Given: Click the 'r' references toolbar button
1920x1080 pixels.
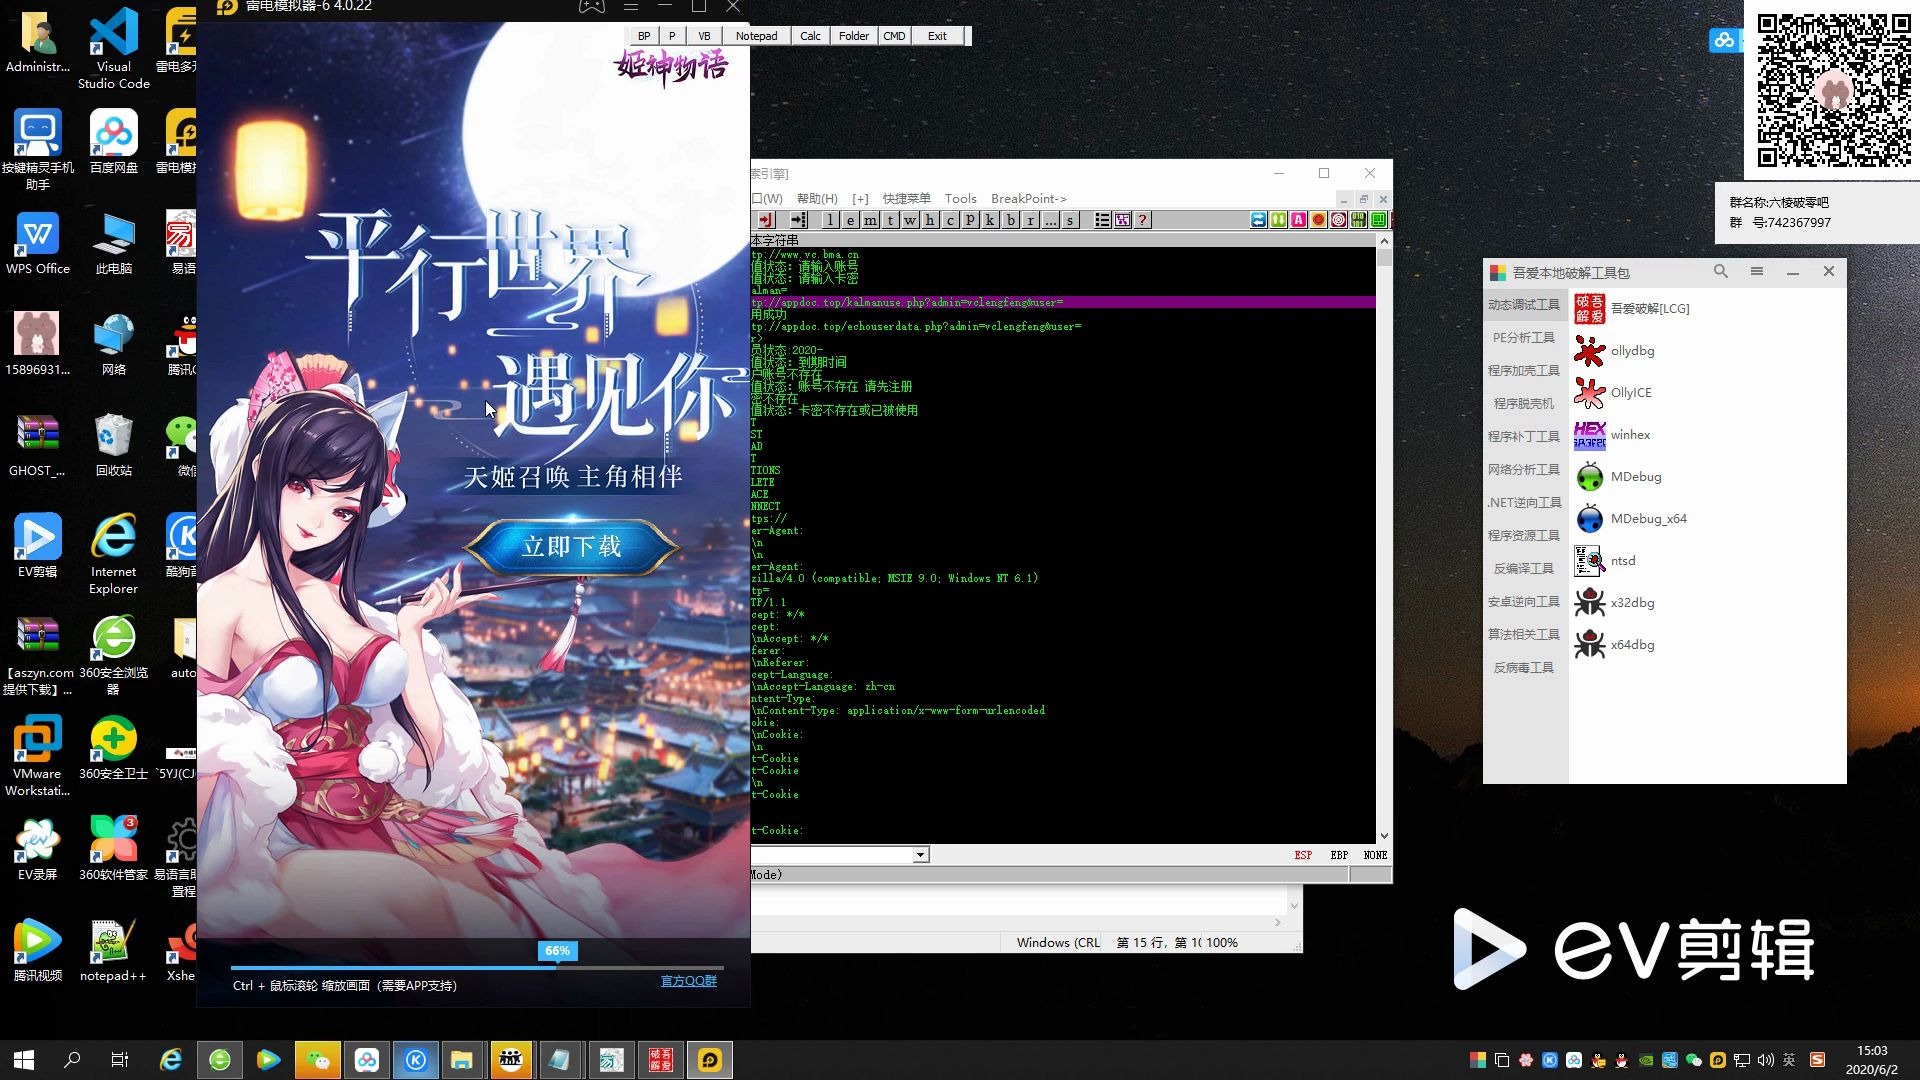Looking at the screenshot, I should coord(1031,220).
